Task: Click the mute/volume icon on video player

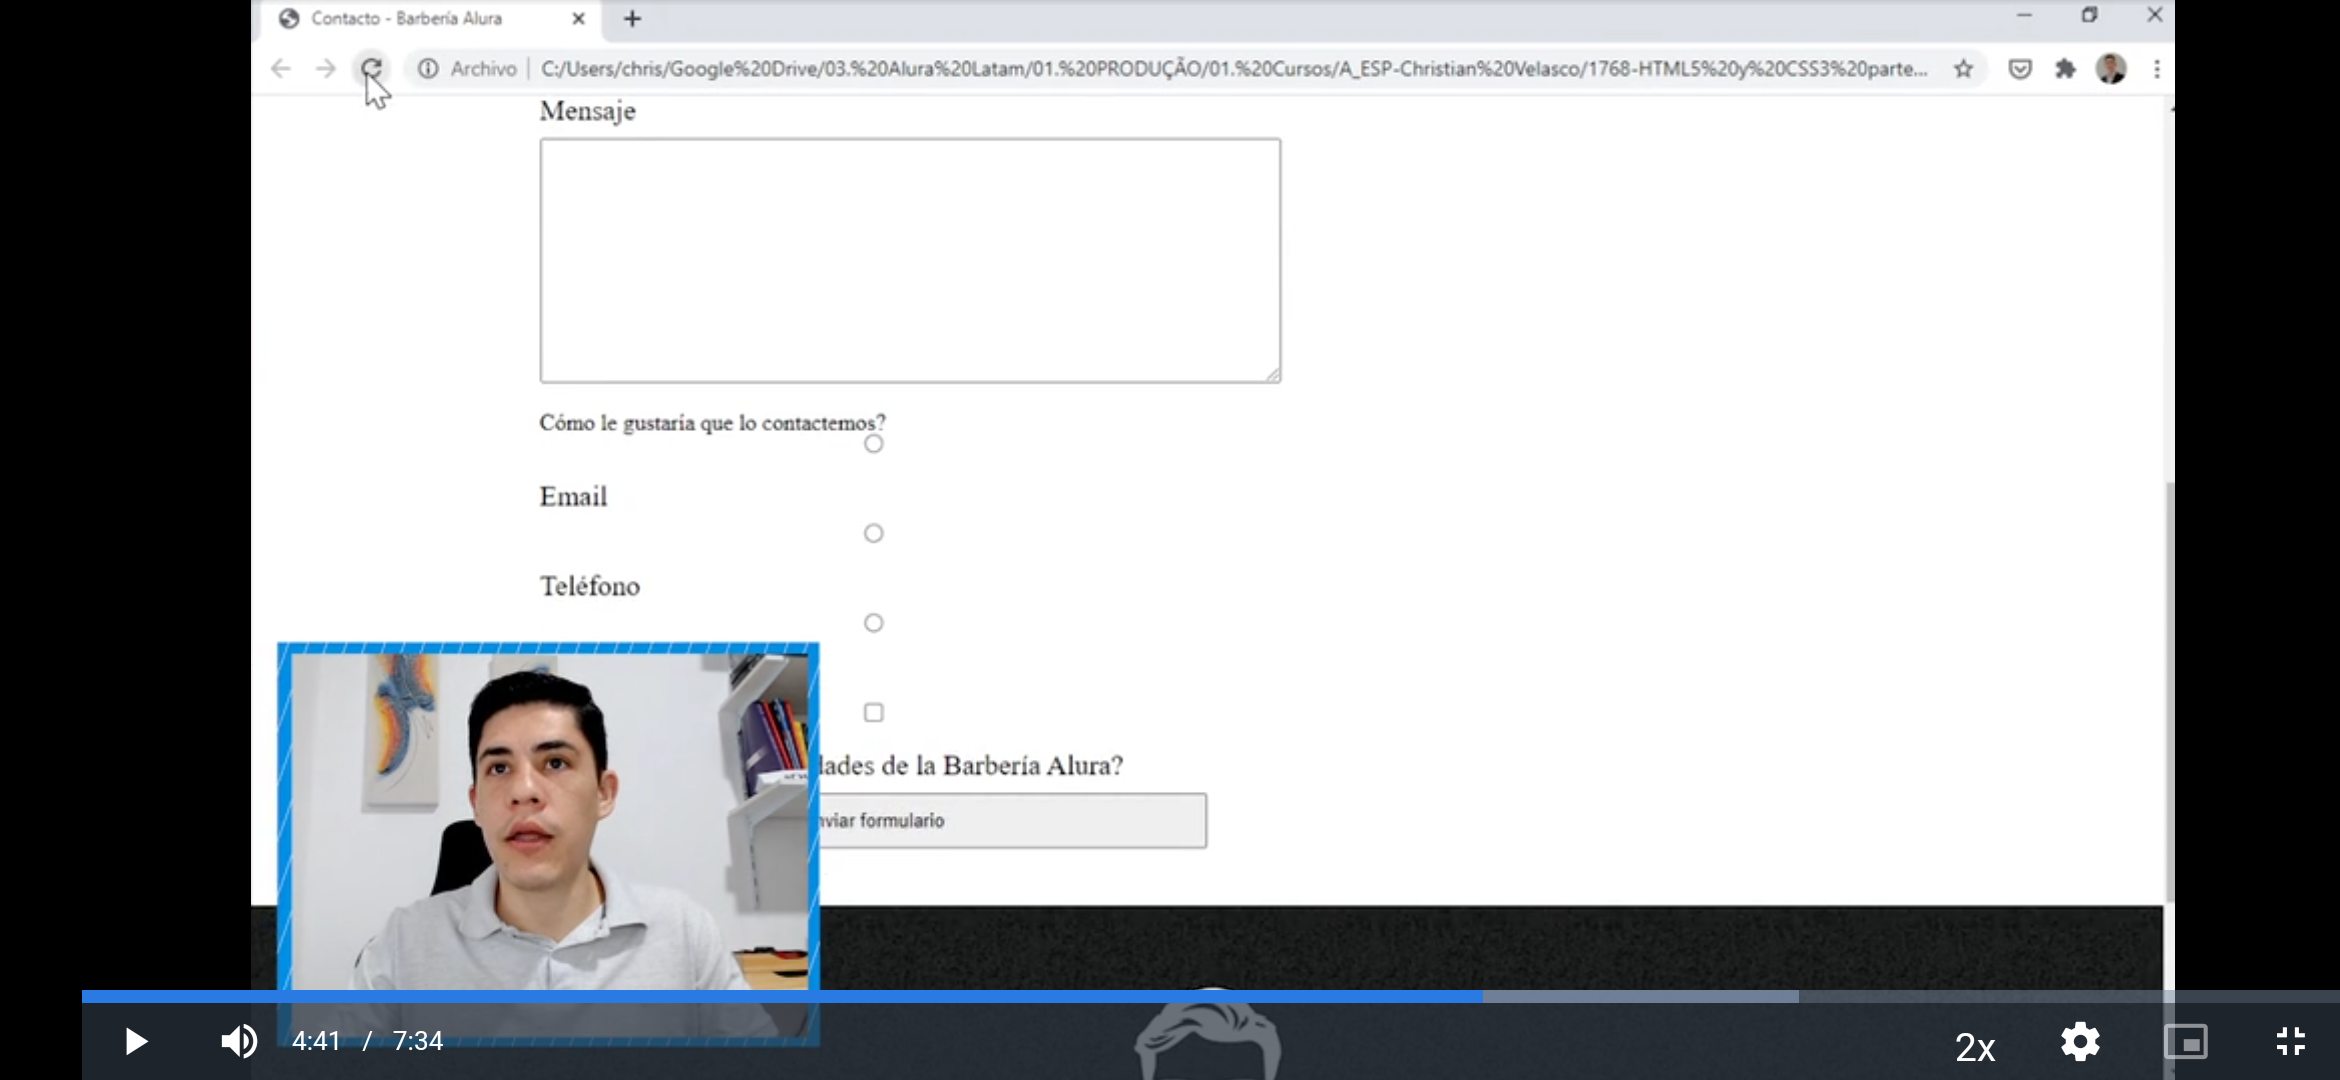Action: pos(237,1040)
